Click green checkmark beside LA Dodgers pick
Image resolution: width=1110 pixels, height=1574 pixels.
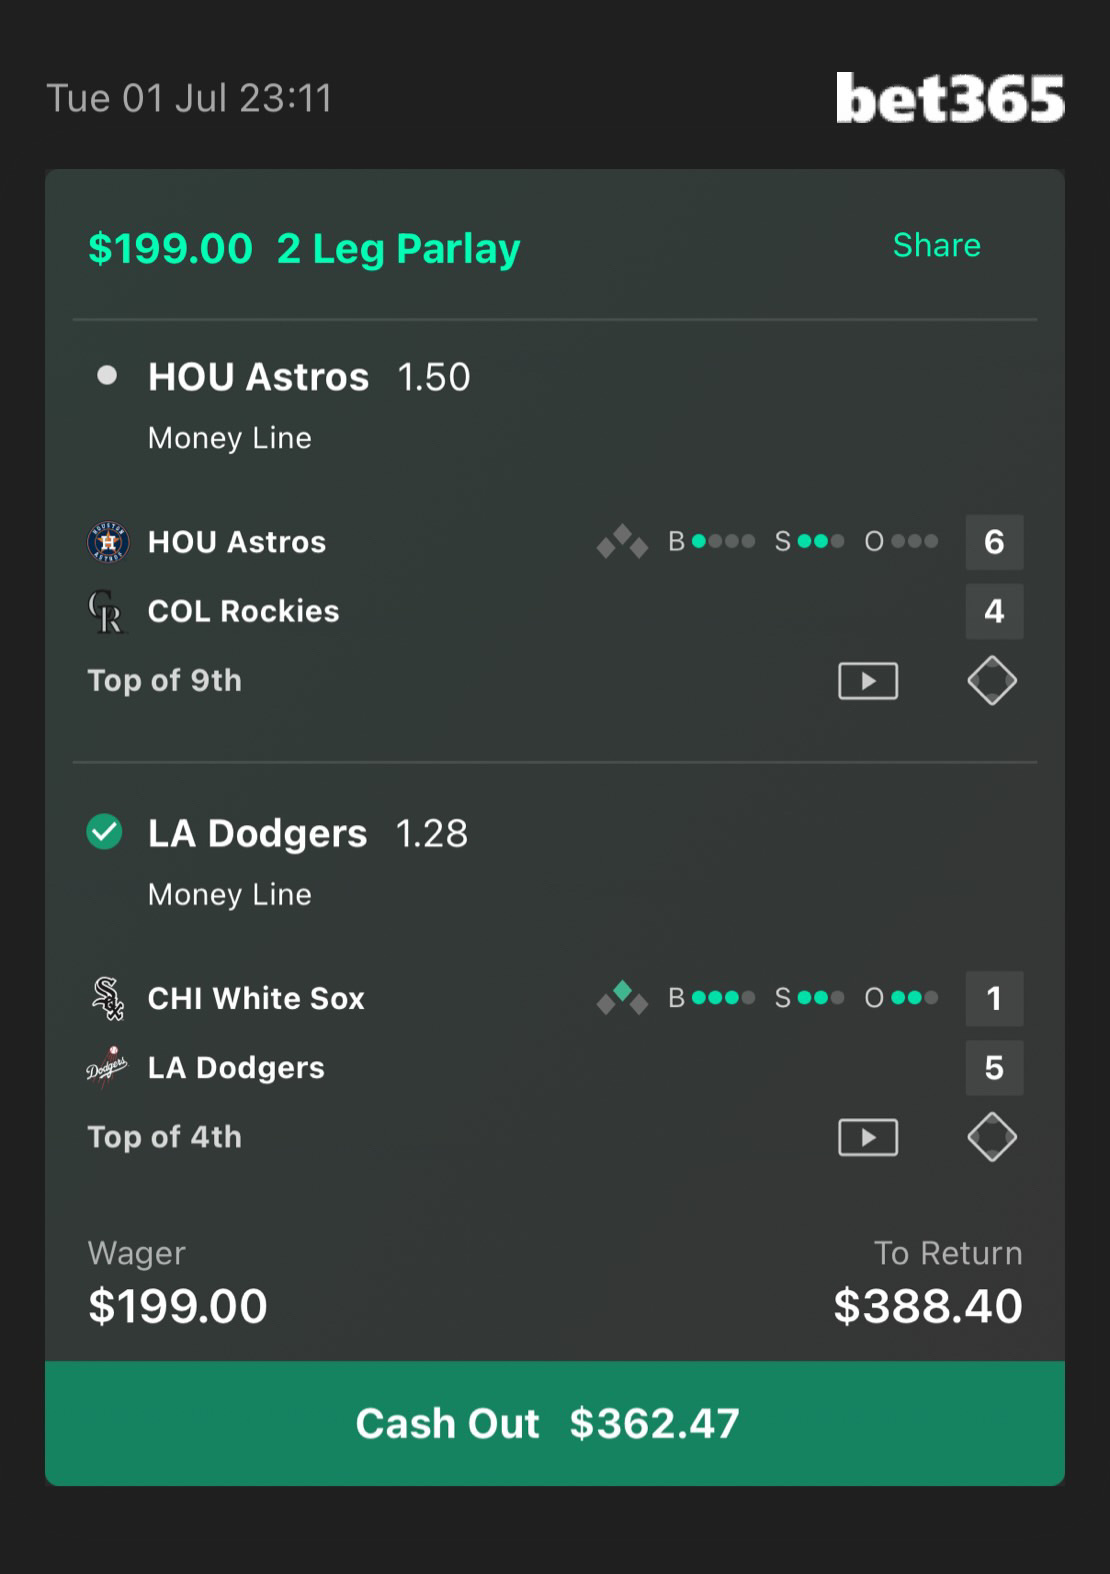point(105,832)
